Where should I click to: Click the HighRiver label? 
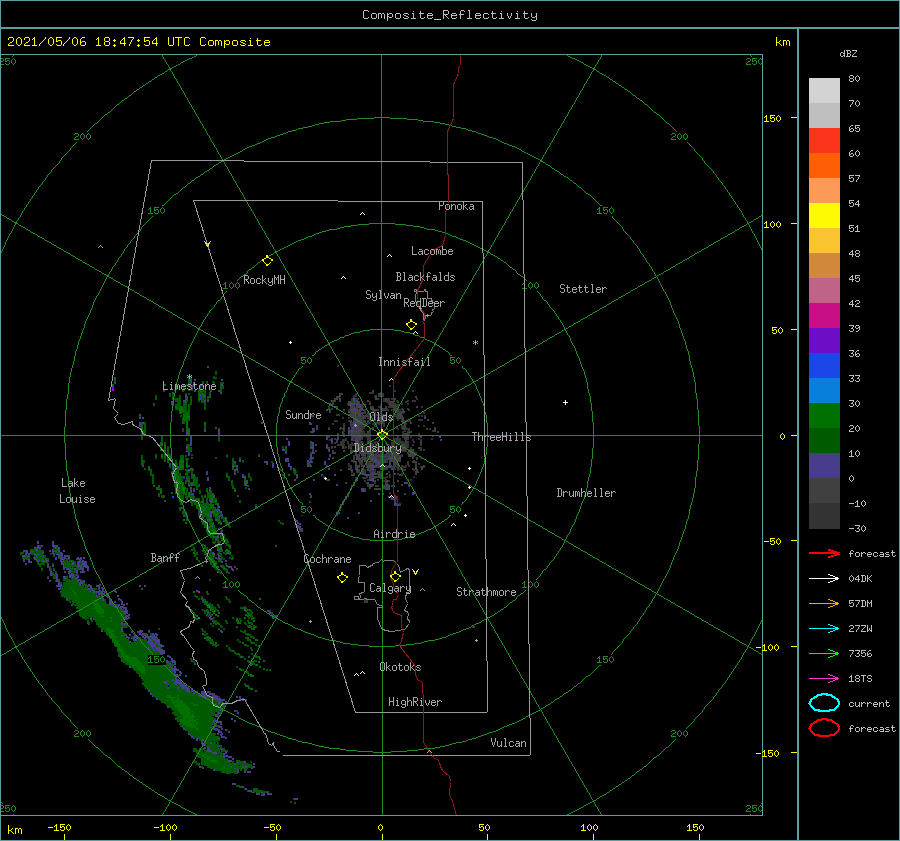[415, 702]
